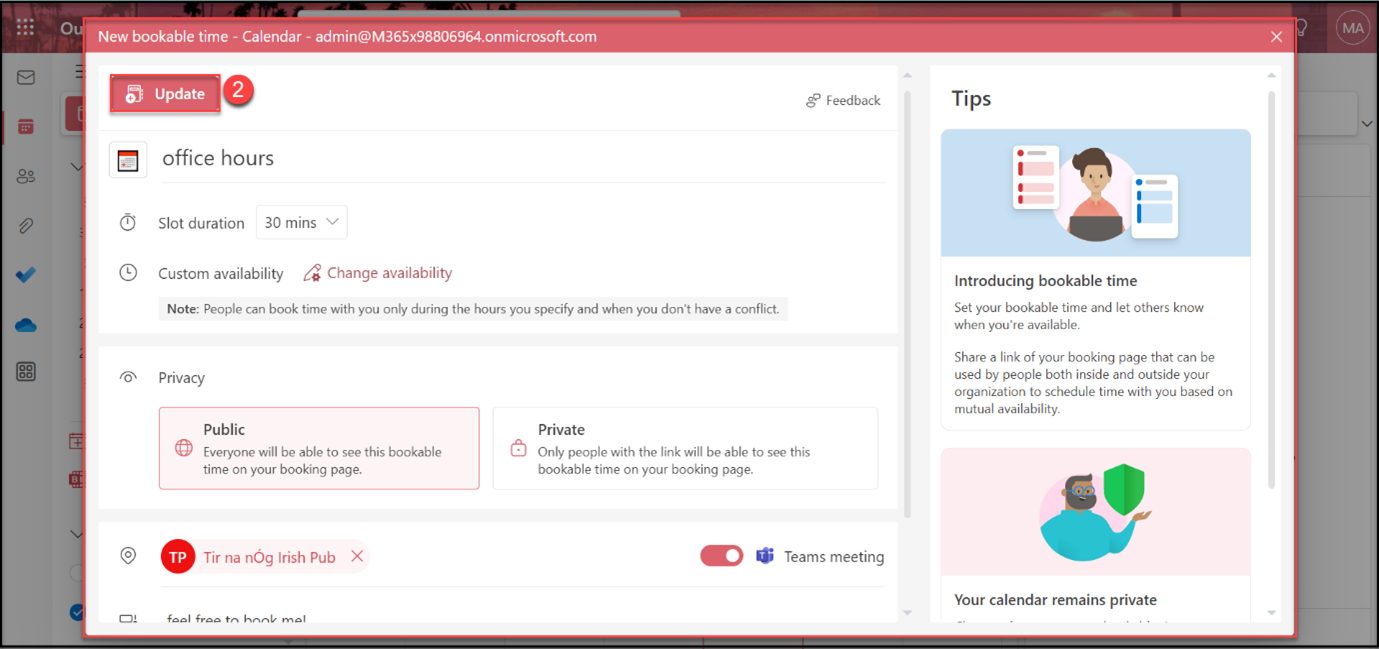Close the New bookable time dialog
This screenshot has width=1379, height=649.
(1276, 37)
